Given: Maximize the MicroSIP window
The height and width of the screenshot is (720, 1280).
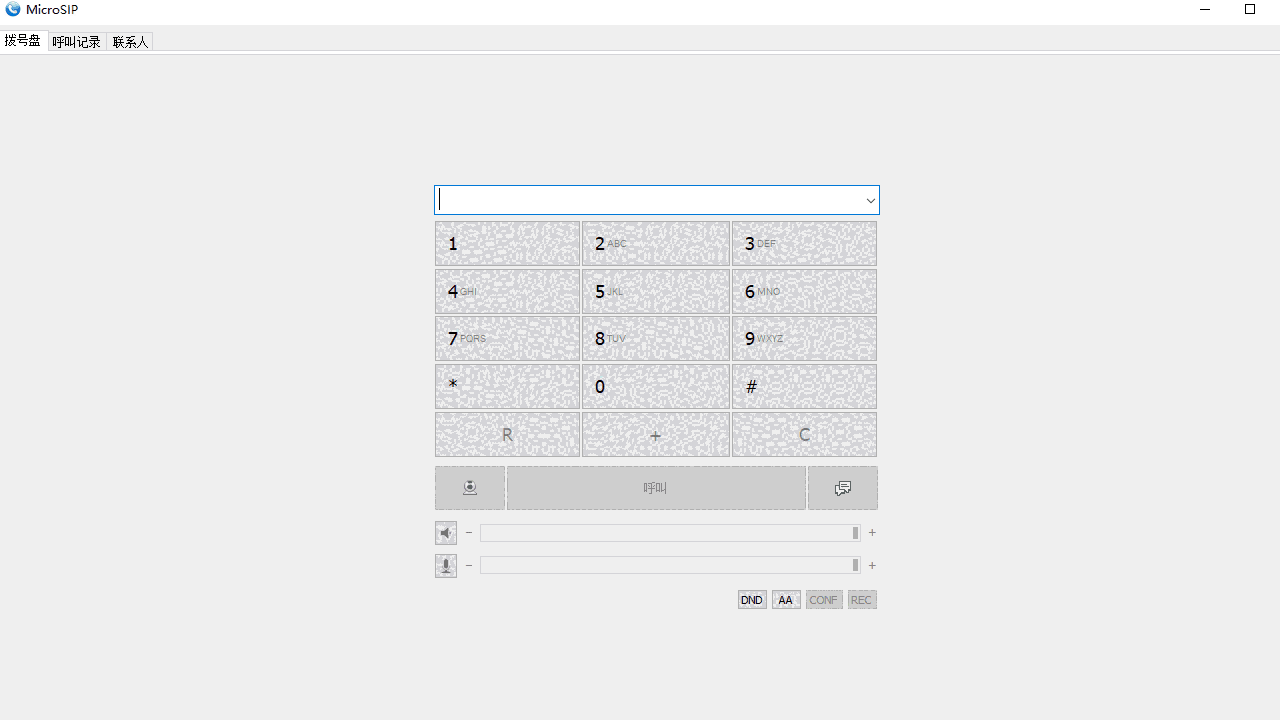Looking at the screenshot, I should pos(1250,10).
